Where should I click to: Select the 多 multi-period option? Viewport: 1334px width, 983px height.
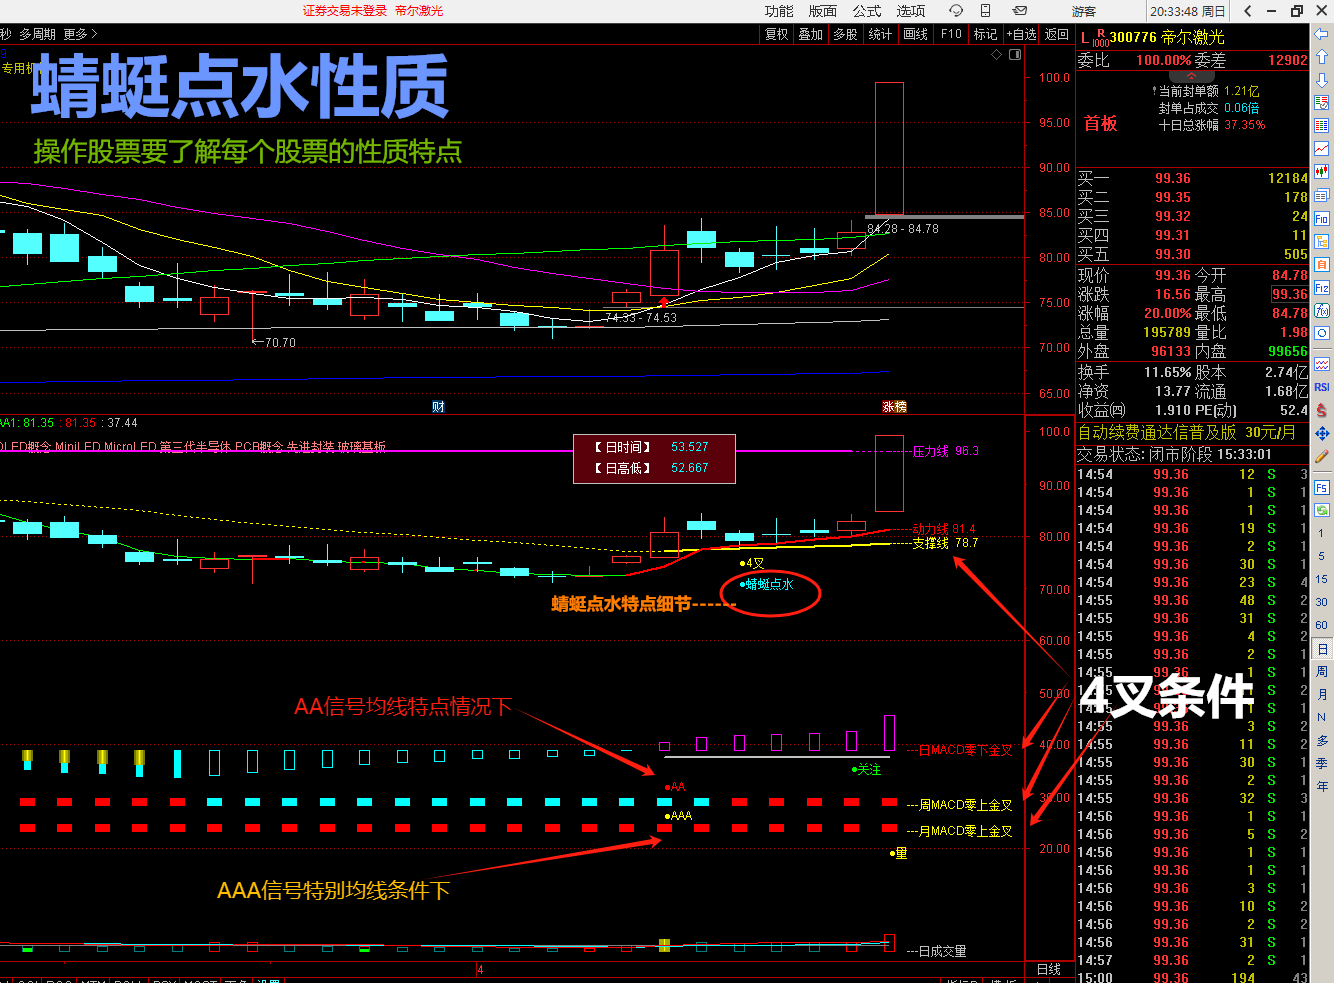coord(1322,741)
